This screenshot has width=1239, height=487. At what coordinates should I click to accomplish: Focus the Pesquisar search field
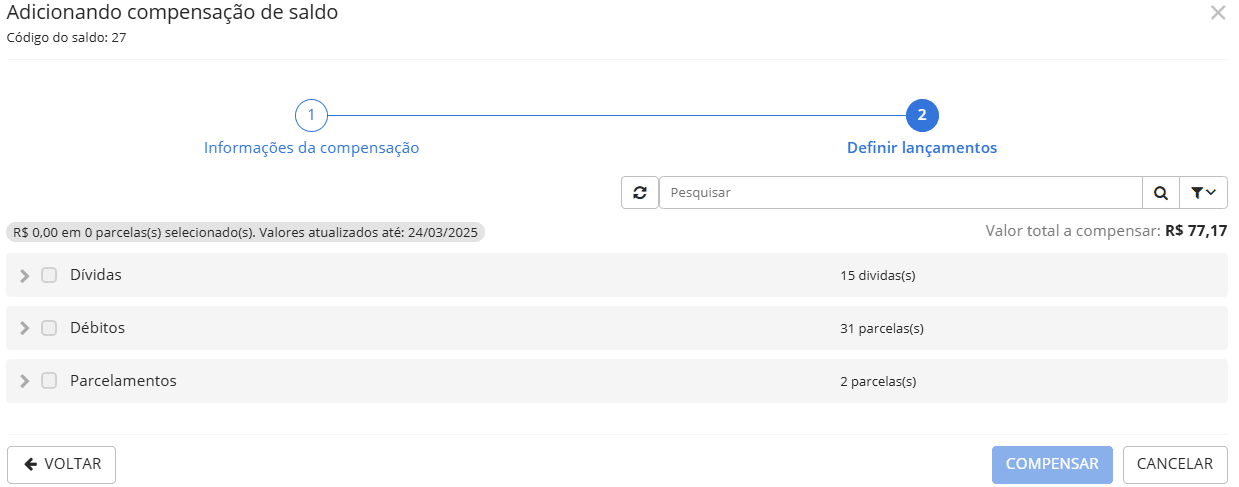point(900,193)
